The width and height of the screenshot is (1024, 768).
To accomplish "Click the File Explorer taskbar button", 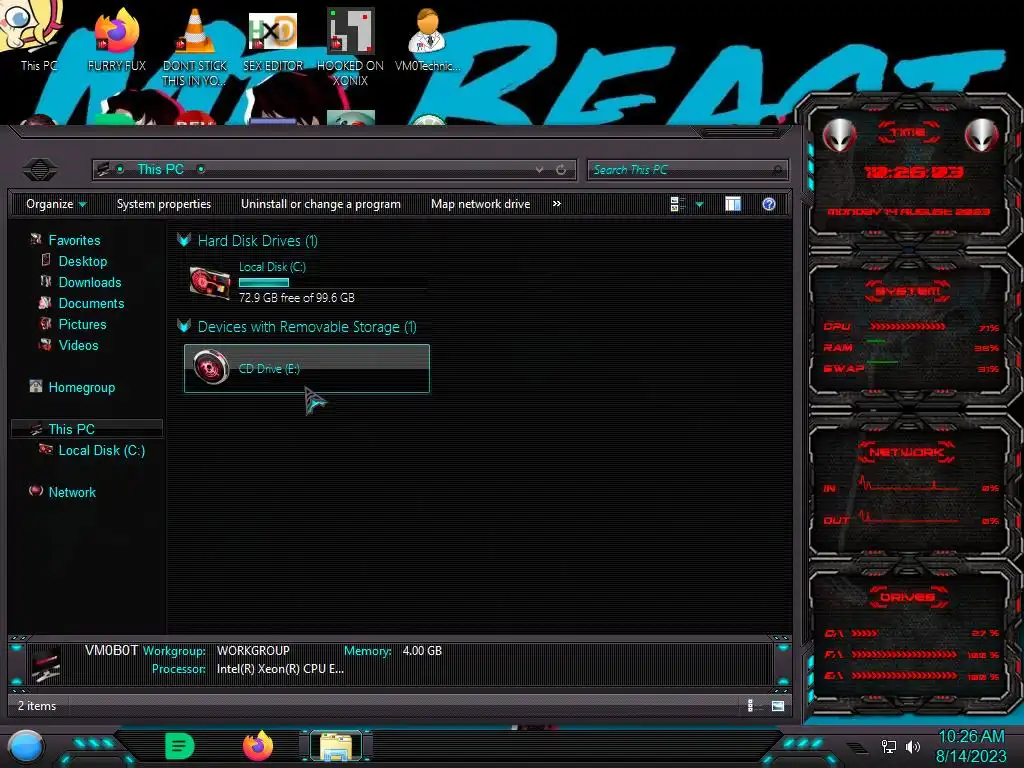I will (336, 746).
